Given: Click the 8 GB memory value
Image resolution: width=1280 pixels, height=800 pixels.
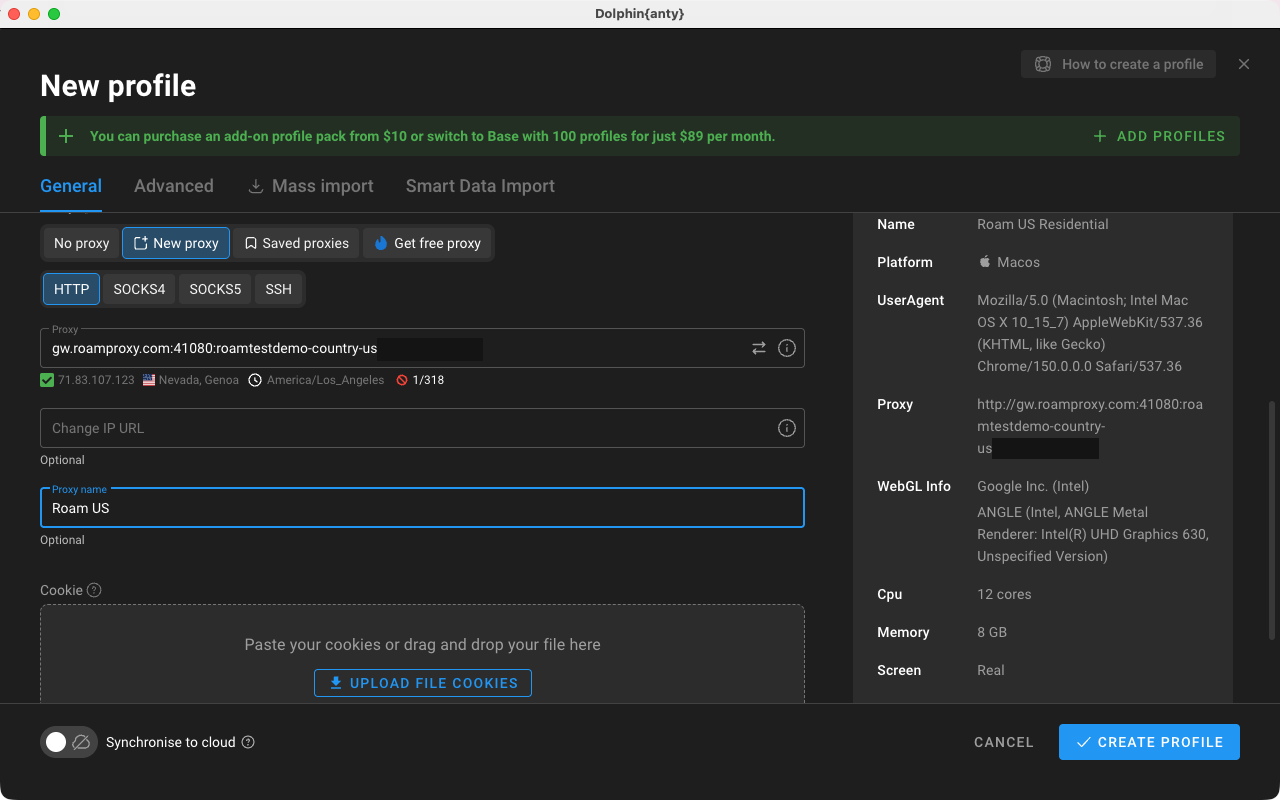Looking at the screenshot, I should [x=992, y=632].
